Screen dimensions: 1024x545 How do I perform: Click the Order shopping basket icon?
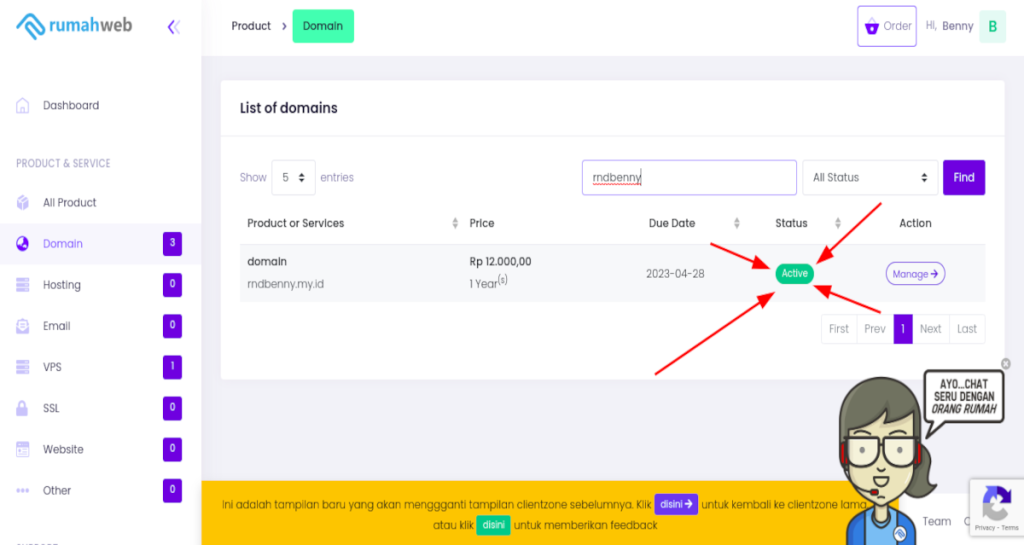[x=872, y=27]
